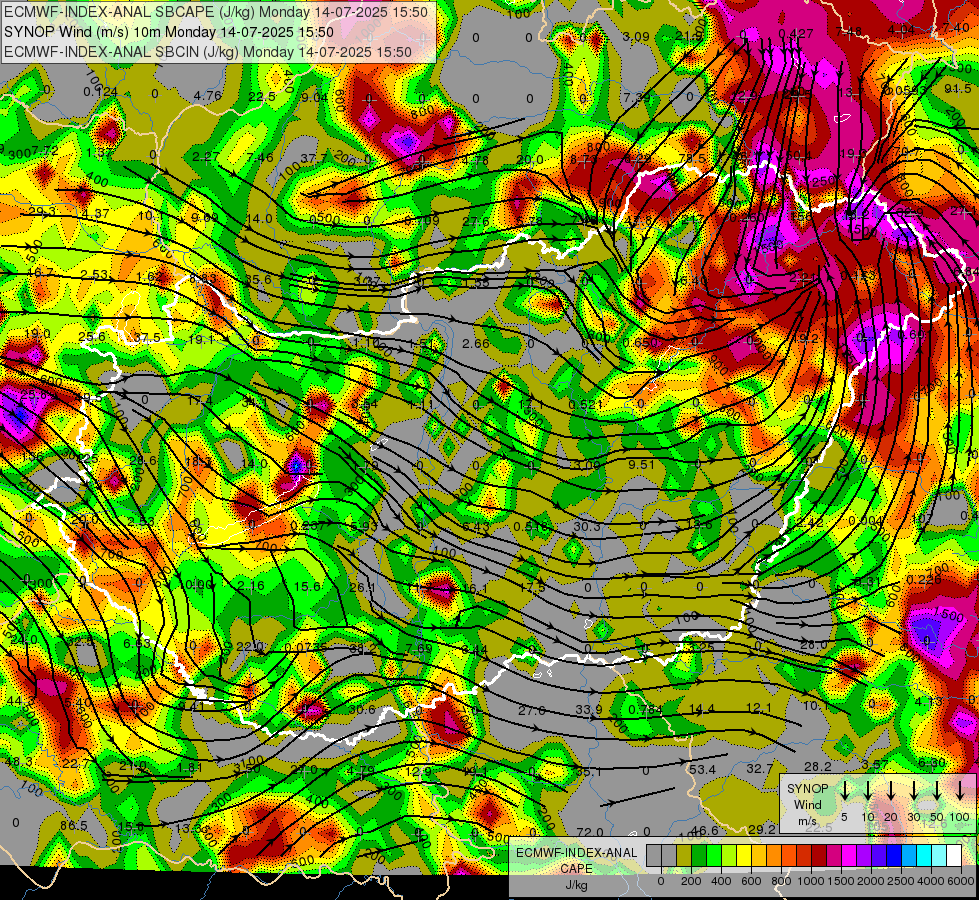Click the map value 86.5
Image resolution: width=979 pixels, height=900 pixels.
(74, 826)
